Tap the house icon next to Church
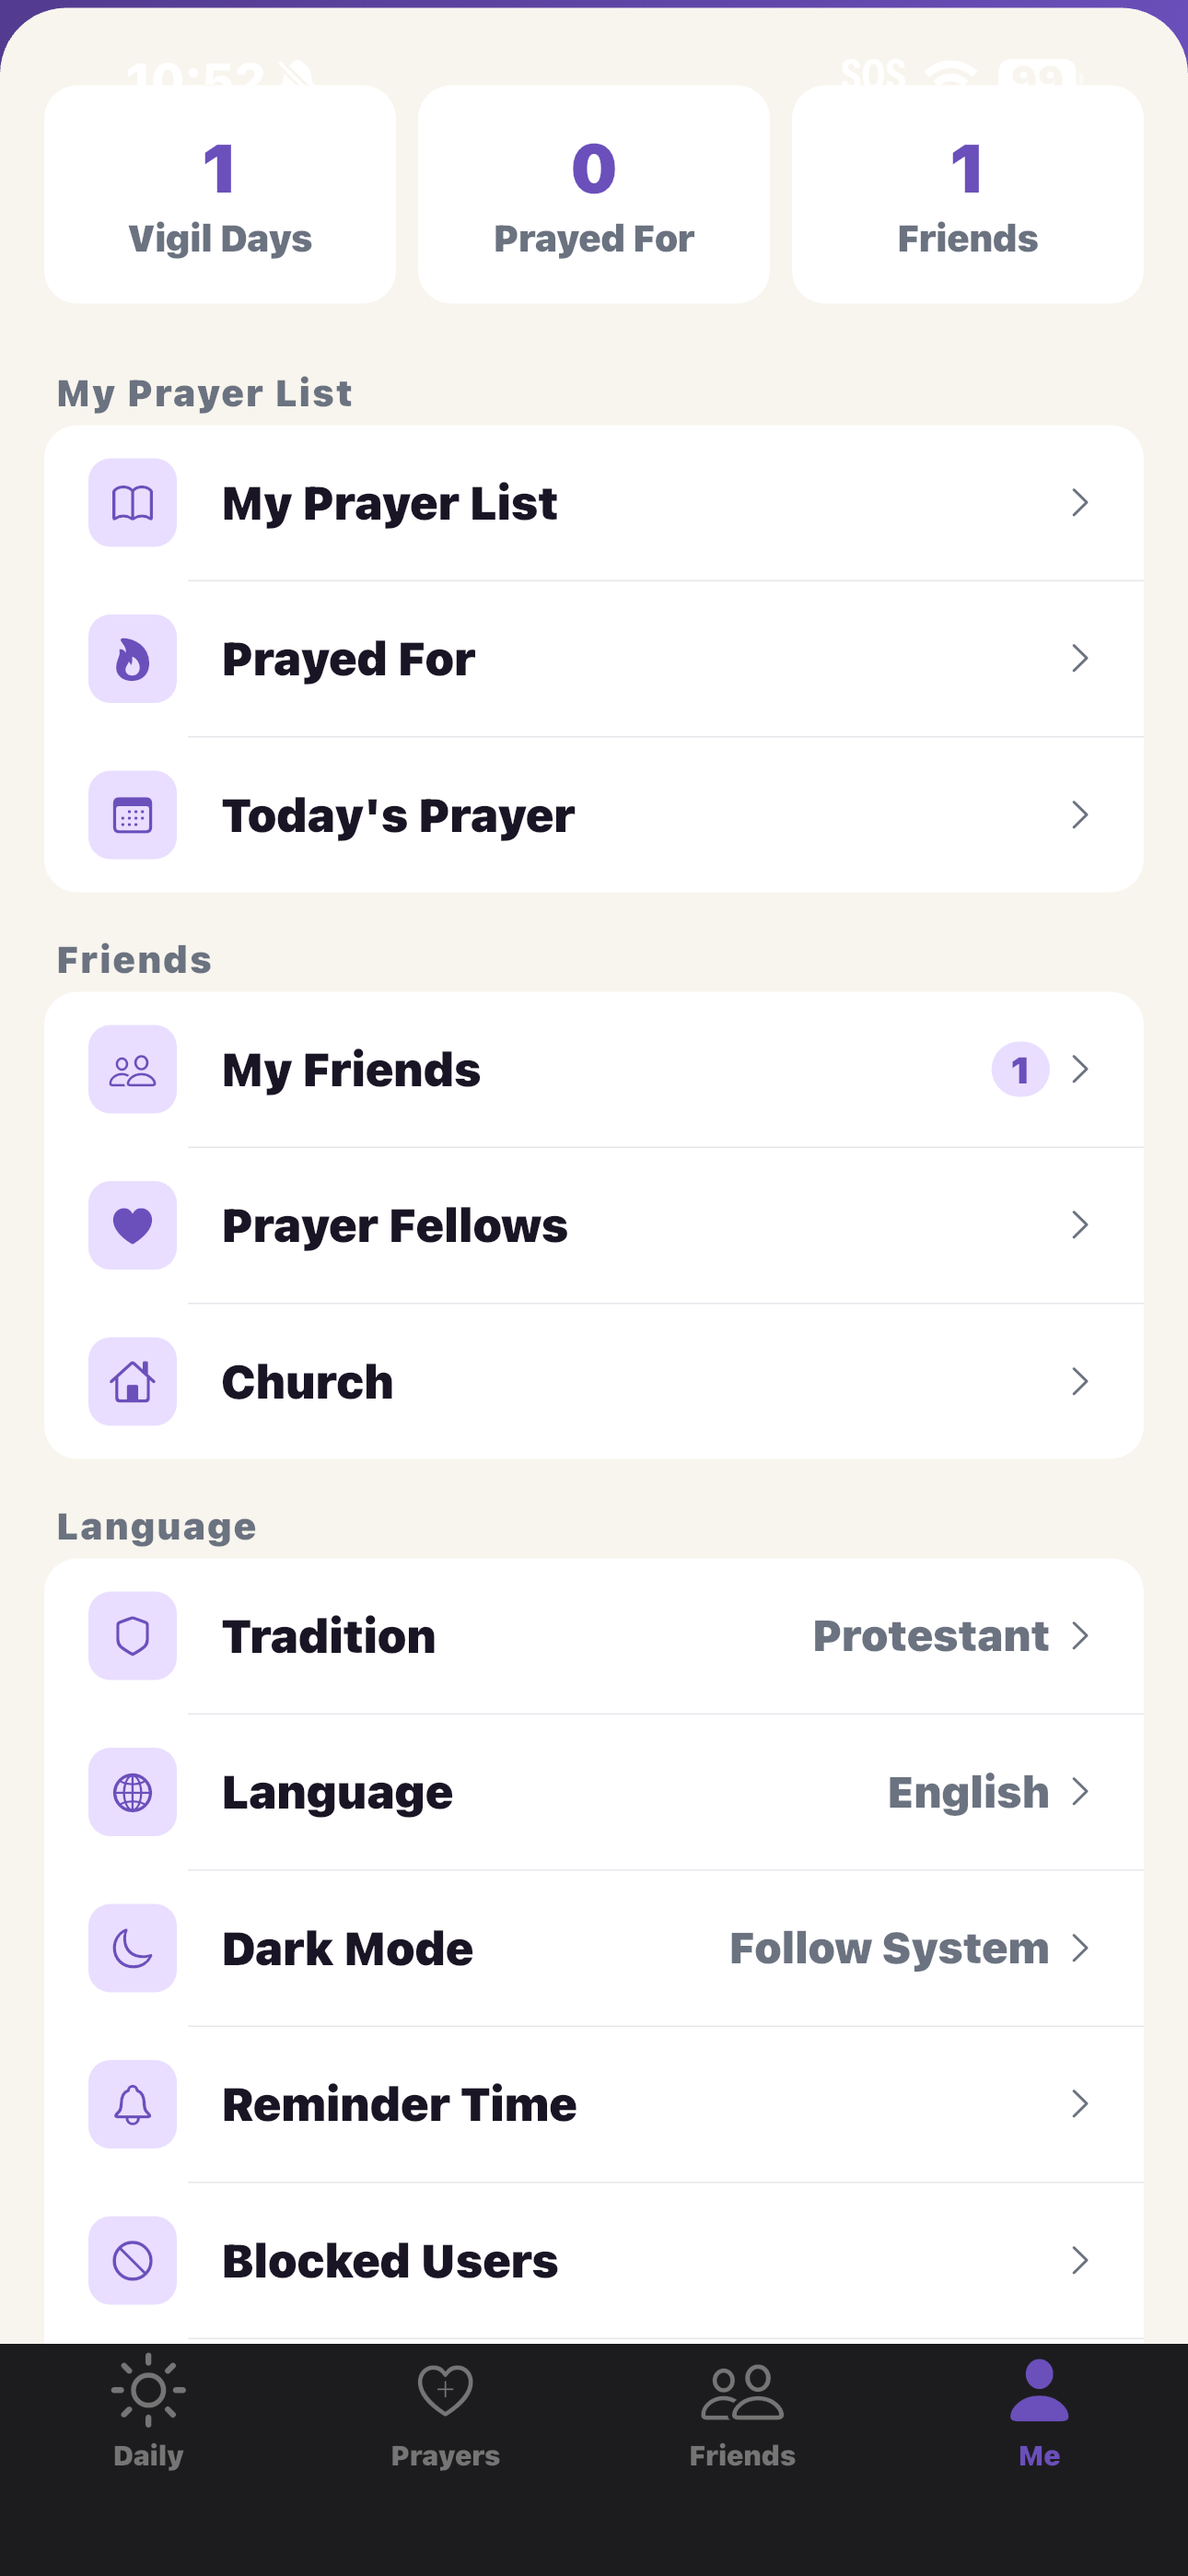Image resolution: width=1188 pixels, height=2576 pixels. 132,1381
